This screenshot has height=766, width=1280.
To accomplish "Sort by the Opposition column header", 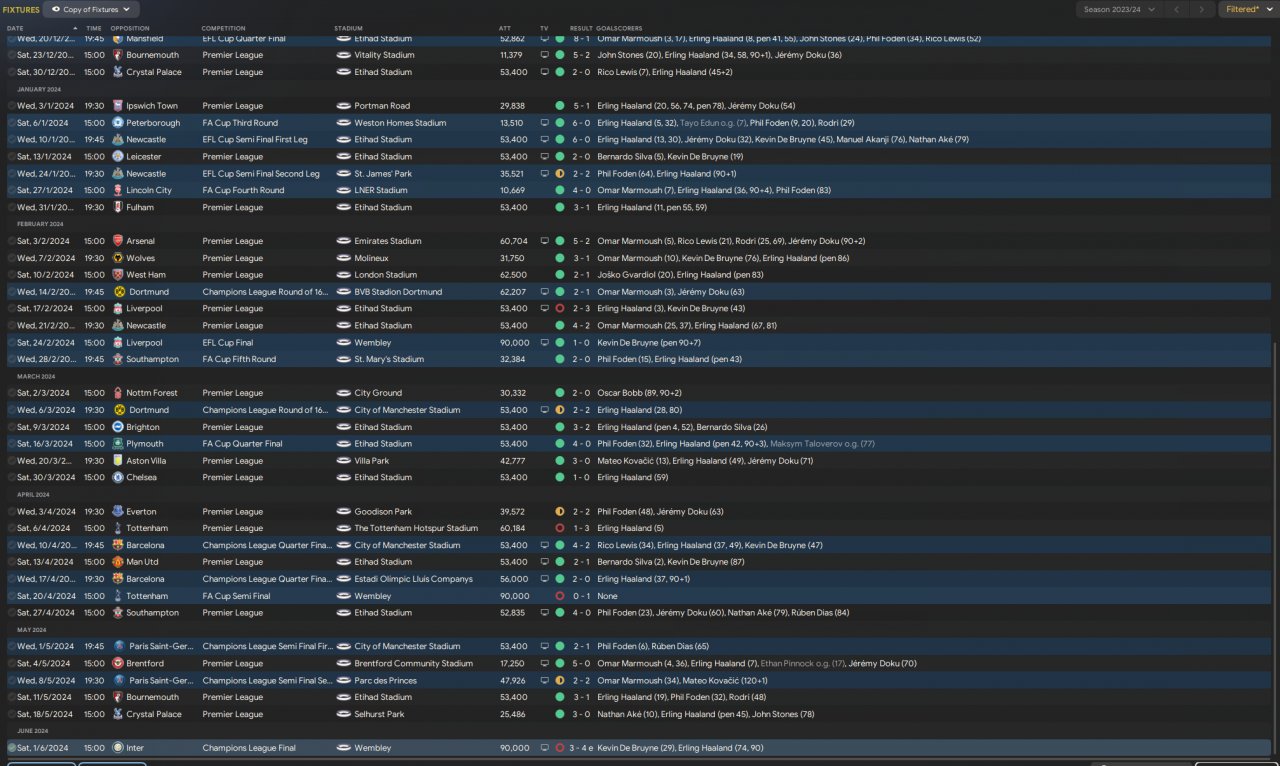I will coord(130,28).
